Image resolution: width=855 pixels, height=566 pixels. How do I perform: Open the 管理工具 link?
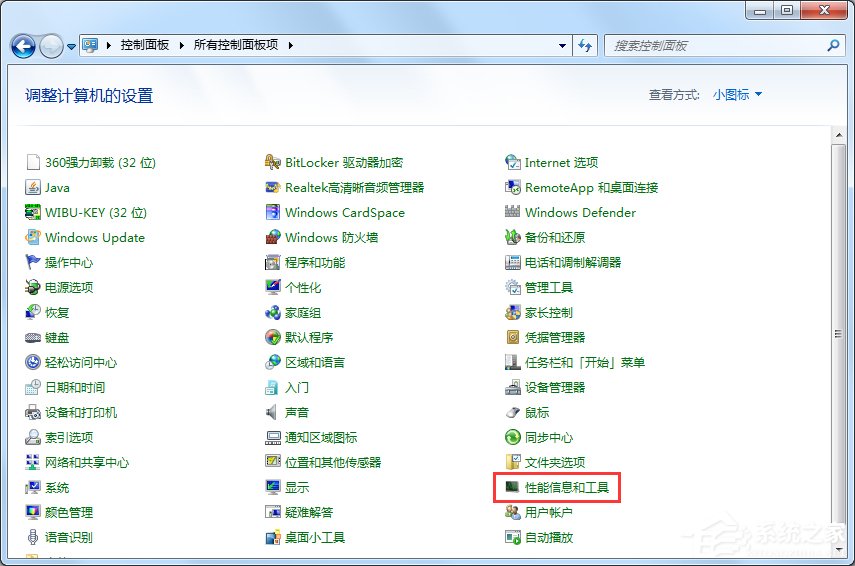pyautogui.click(x=549, y=287)
